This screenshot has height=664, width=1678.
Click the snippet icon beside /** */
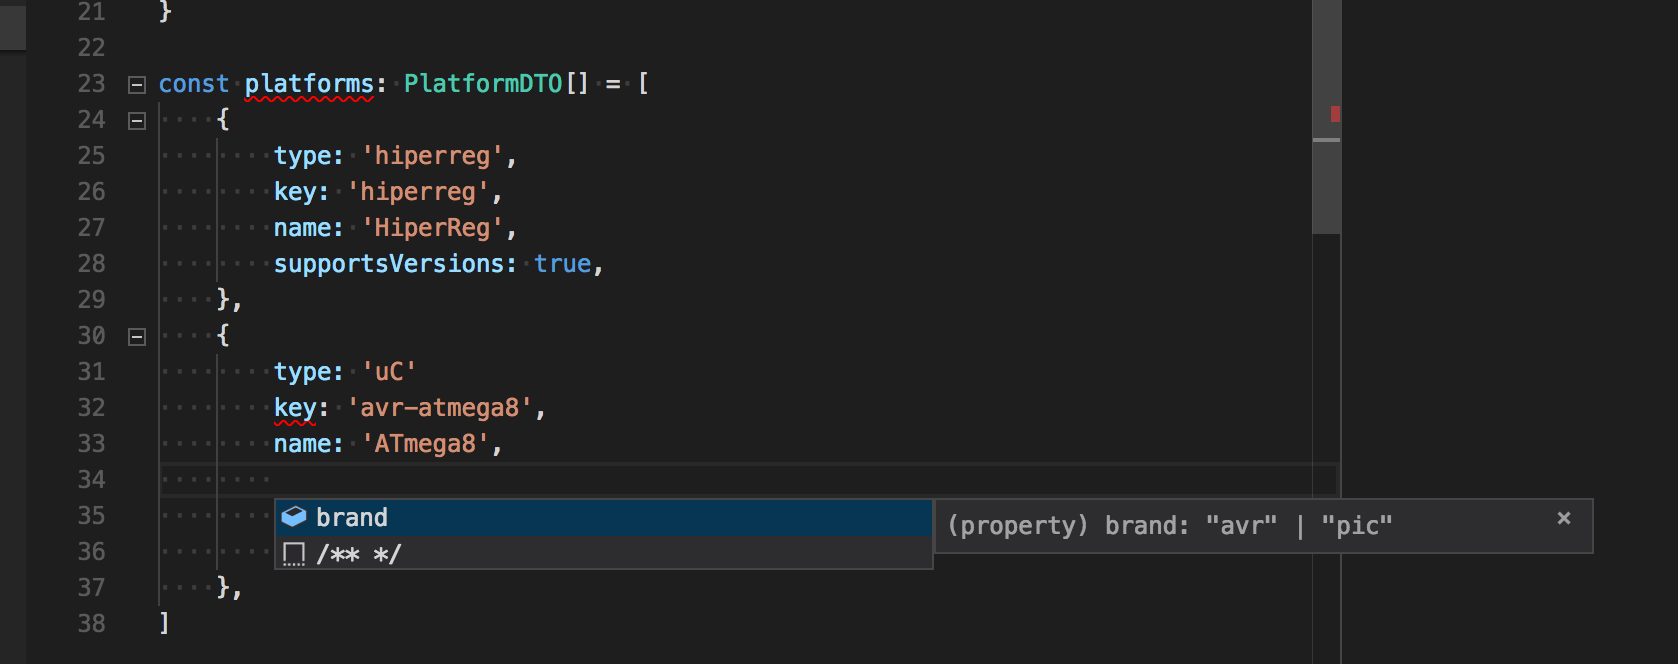(294, 554)
